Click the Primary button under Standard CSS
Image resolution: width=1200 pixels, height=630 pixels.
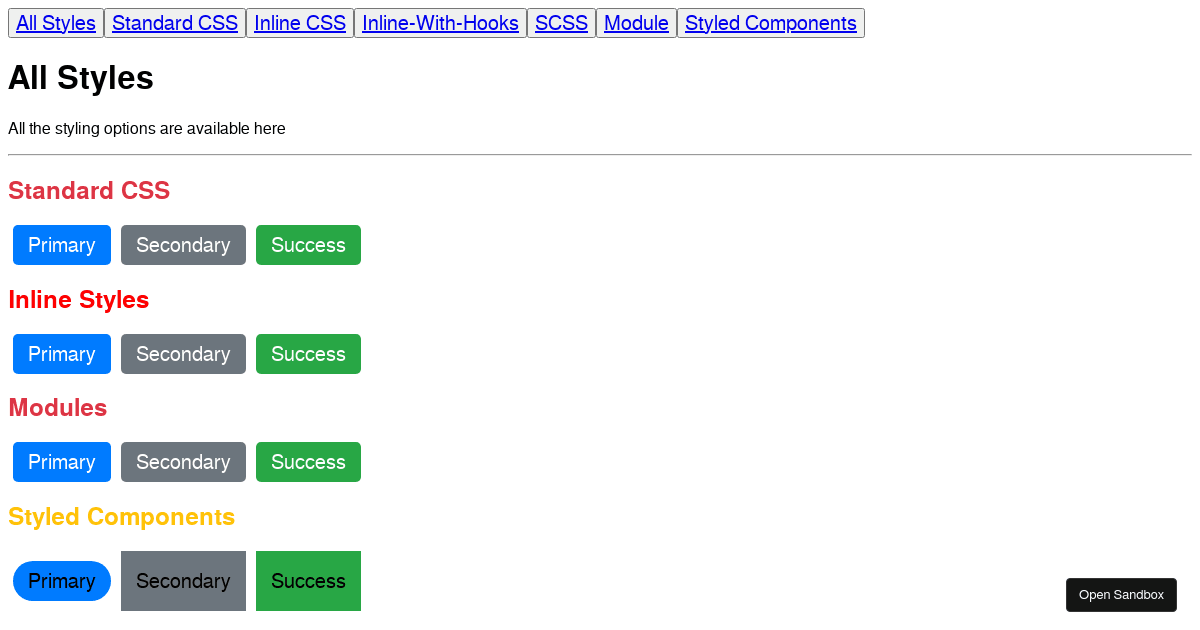click(61, 244)
